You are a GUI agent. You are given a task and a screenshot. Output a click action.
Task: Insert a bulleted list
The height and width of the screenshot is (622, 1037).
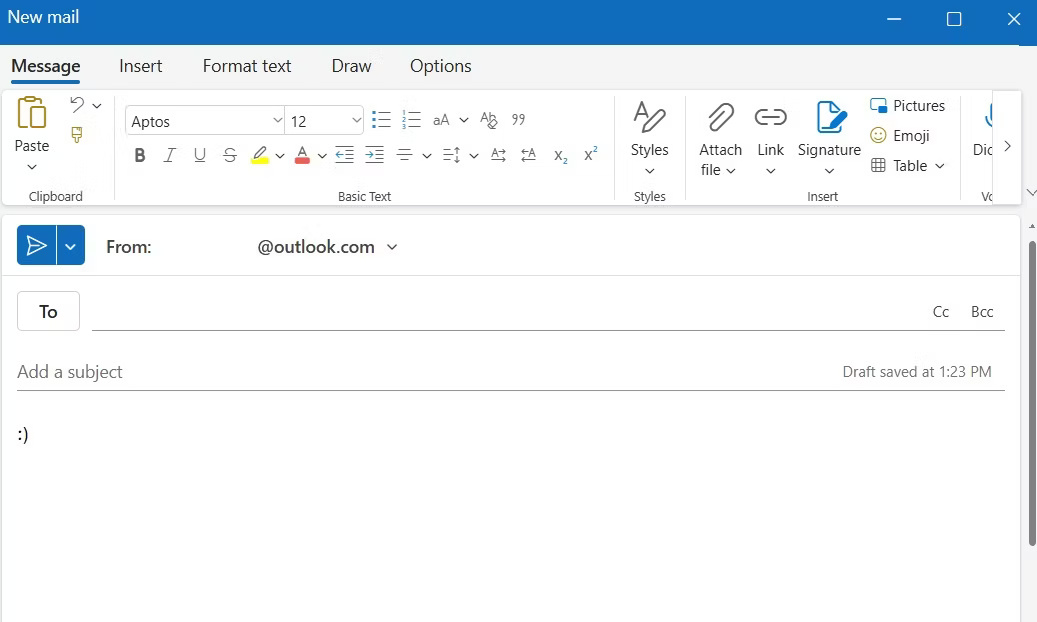pos(381,120)
